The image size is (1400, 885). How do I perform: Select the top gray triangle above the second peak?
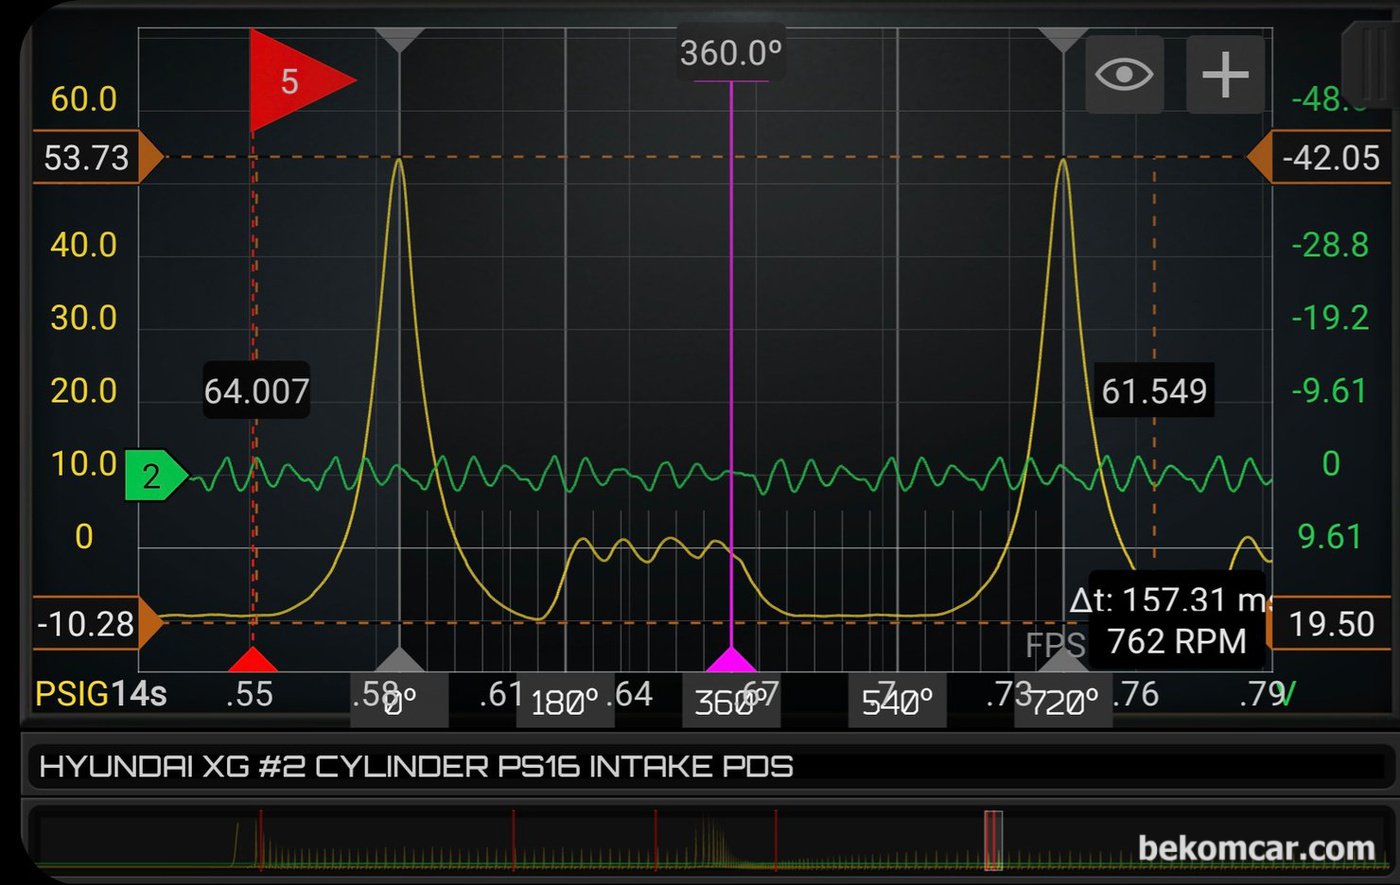(1063, 40)
